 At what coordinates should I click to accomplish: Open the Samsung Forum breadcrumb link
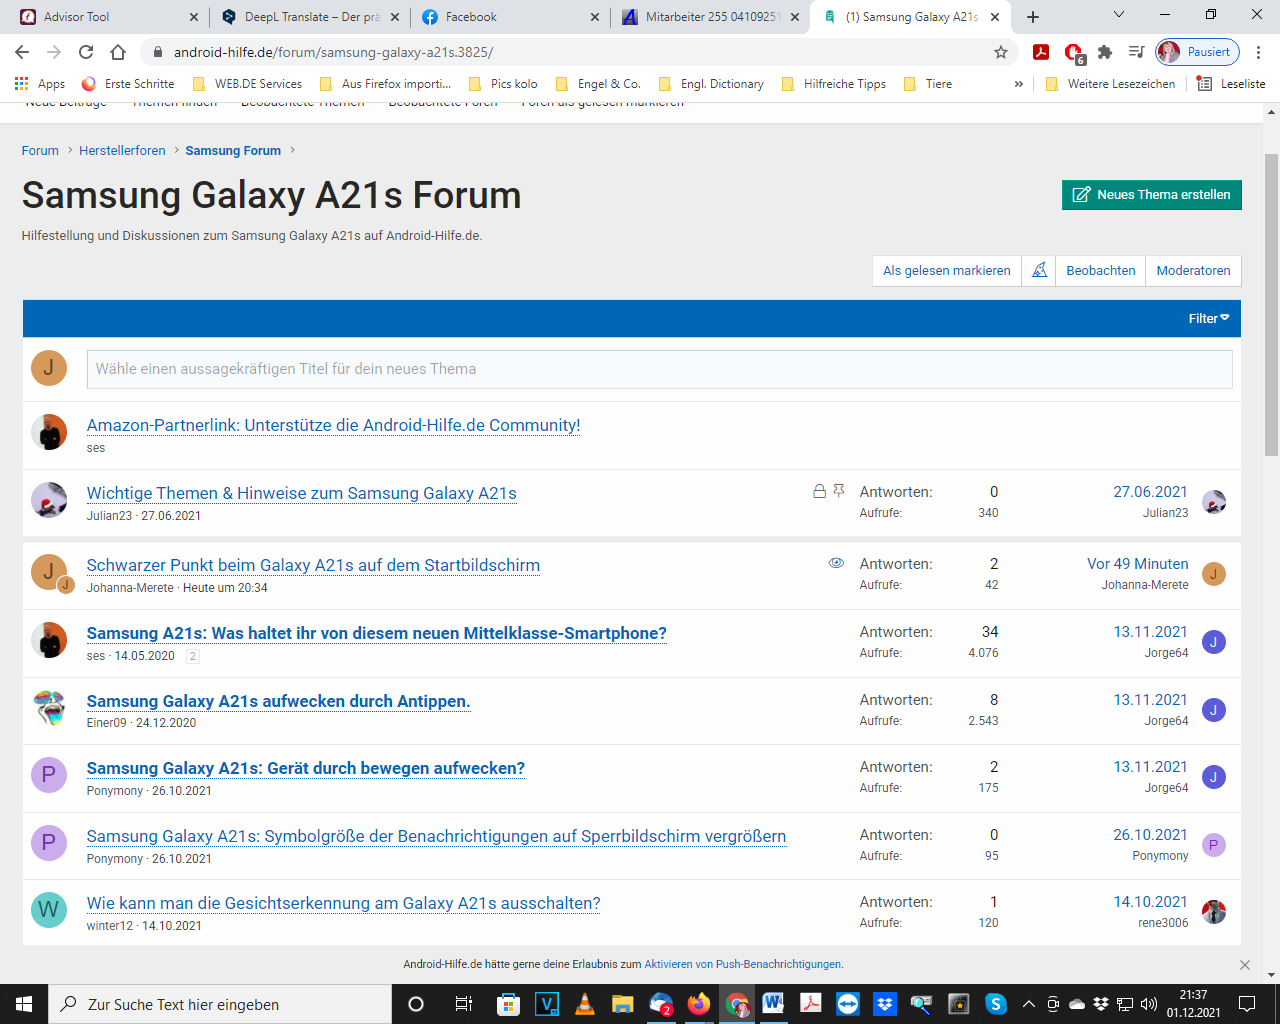[233, 150]
